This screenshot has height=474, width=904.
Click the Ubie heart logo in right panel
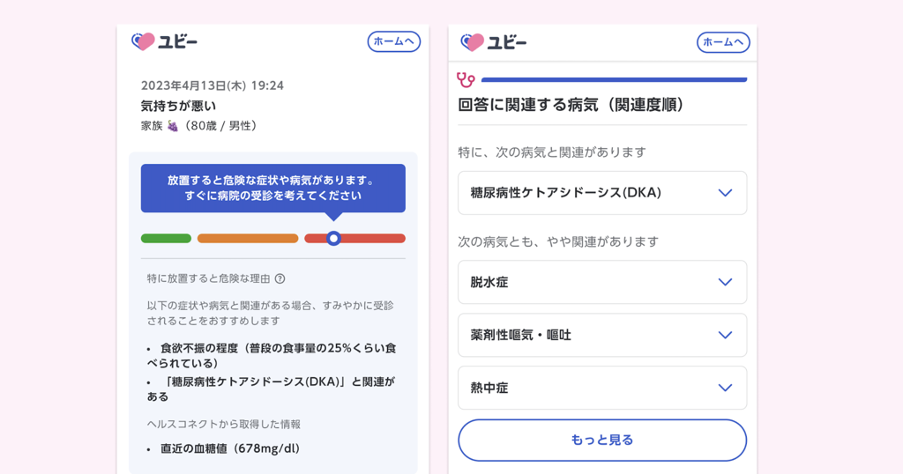pos(473,42)
